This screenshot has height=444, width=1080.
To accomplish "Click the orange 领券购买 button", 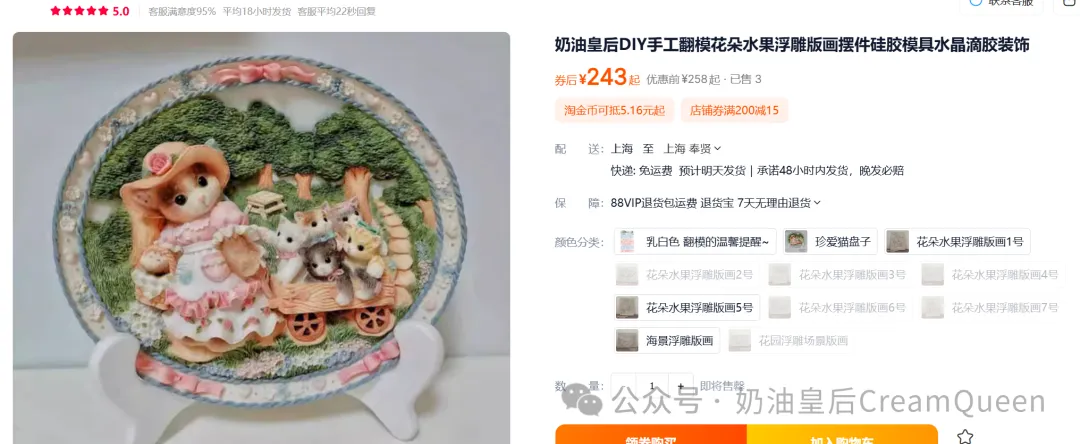I will tap(651, 434).
